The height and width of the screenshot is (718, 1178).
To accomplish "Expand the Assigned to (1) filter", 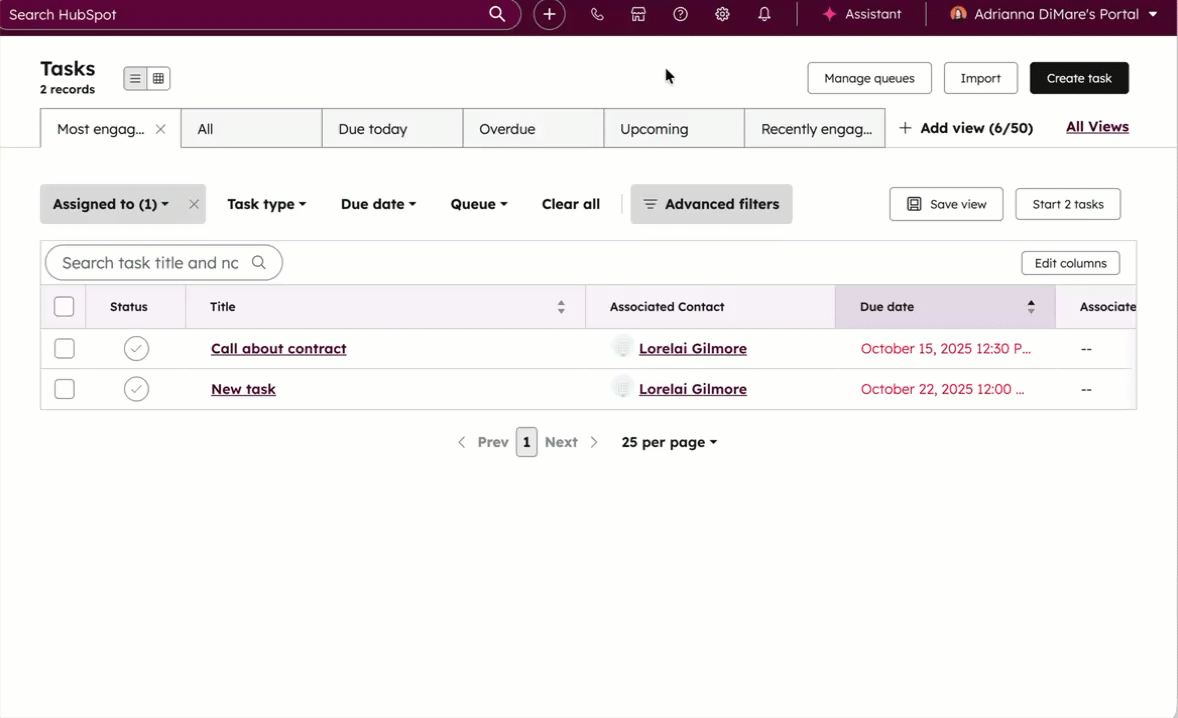I will pyautogui.click(x=110, y=204).
